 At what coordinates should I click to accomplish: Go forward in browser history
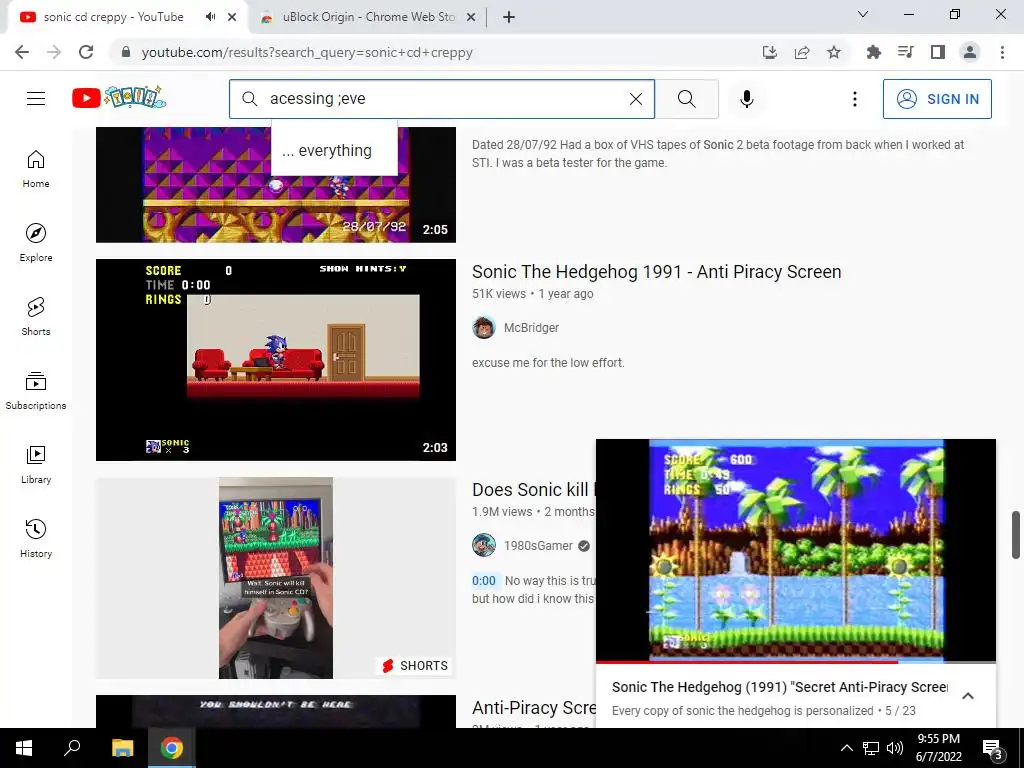pyautogui.click(x=54, y=52)
